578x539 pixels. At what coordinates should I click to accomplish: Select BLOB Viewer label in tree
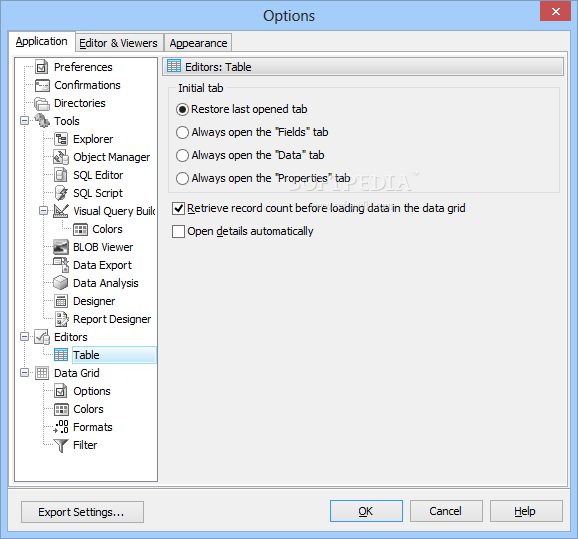pyautogui.click(x=103, y=247)
